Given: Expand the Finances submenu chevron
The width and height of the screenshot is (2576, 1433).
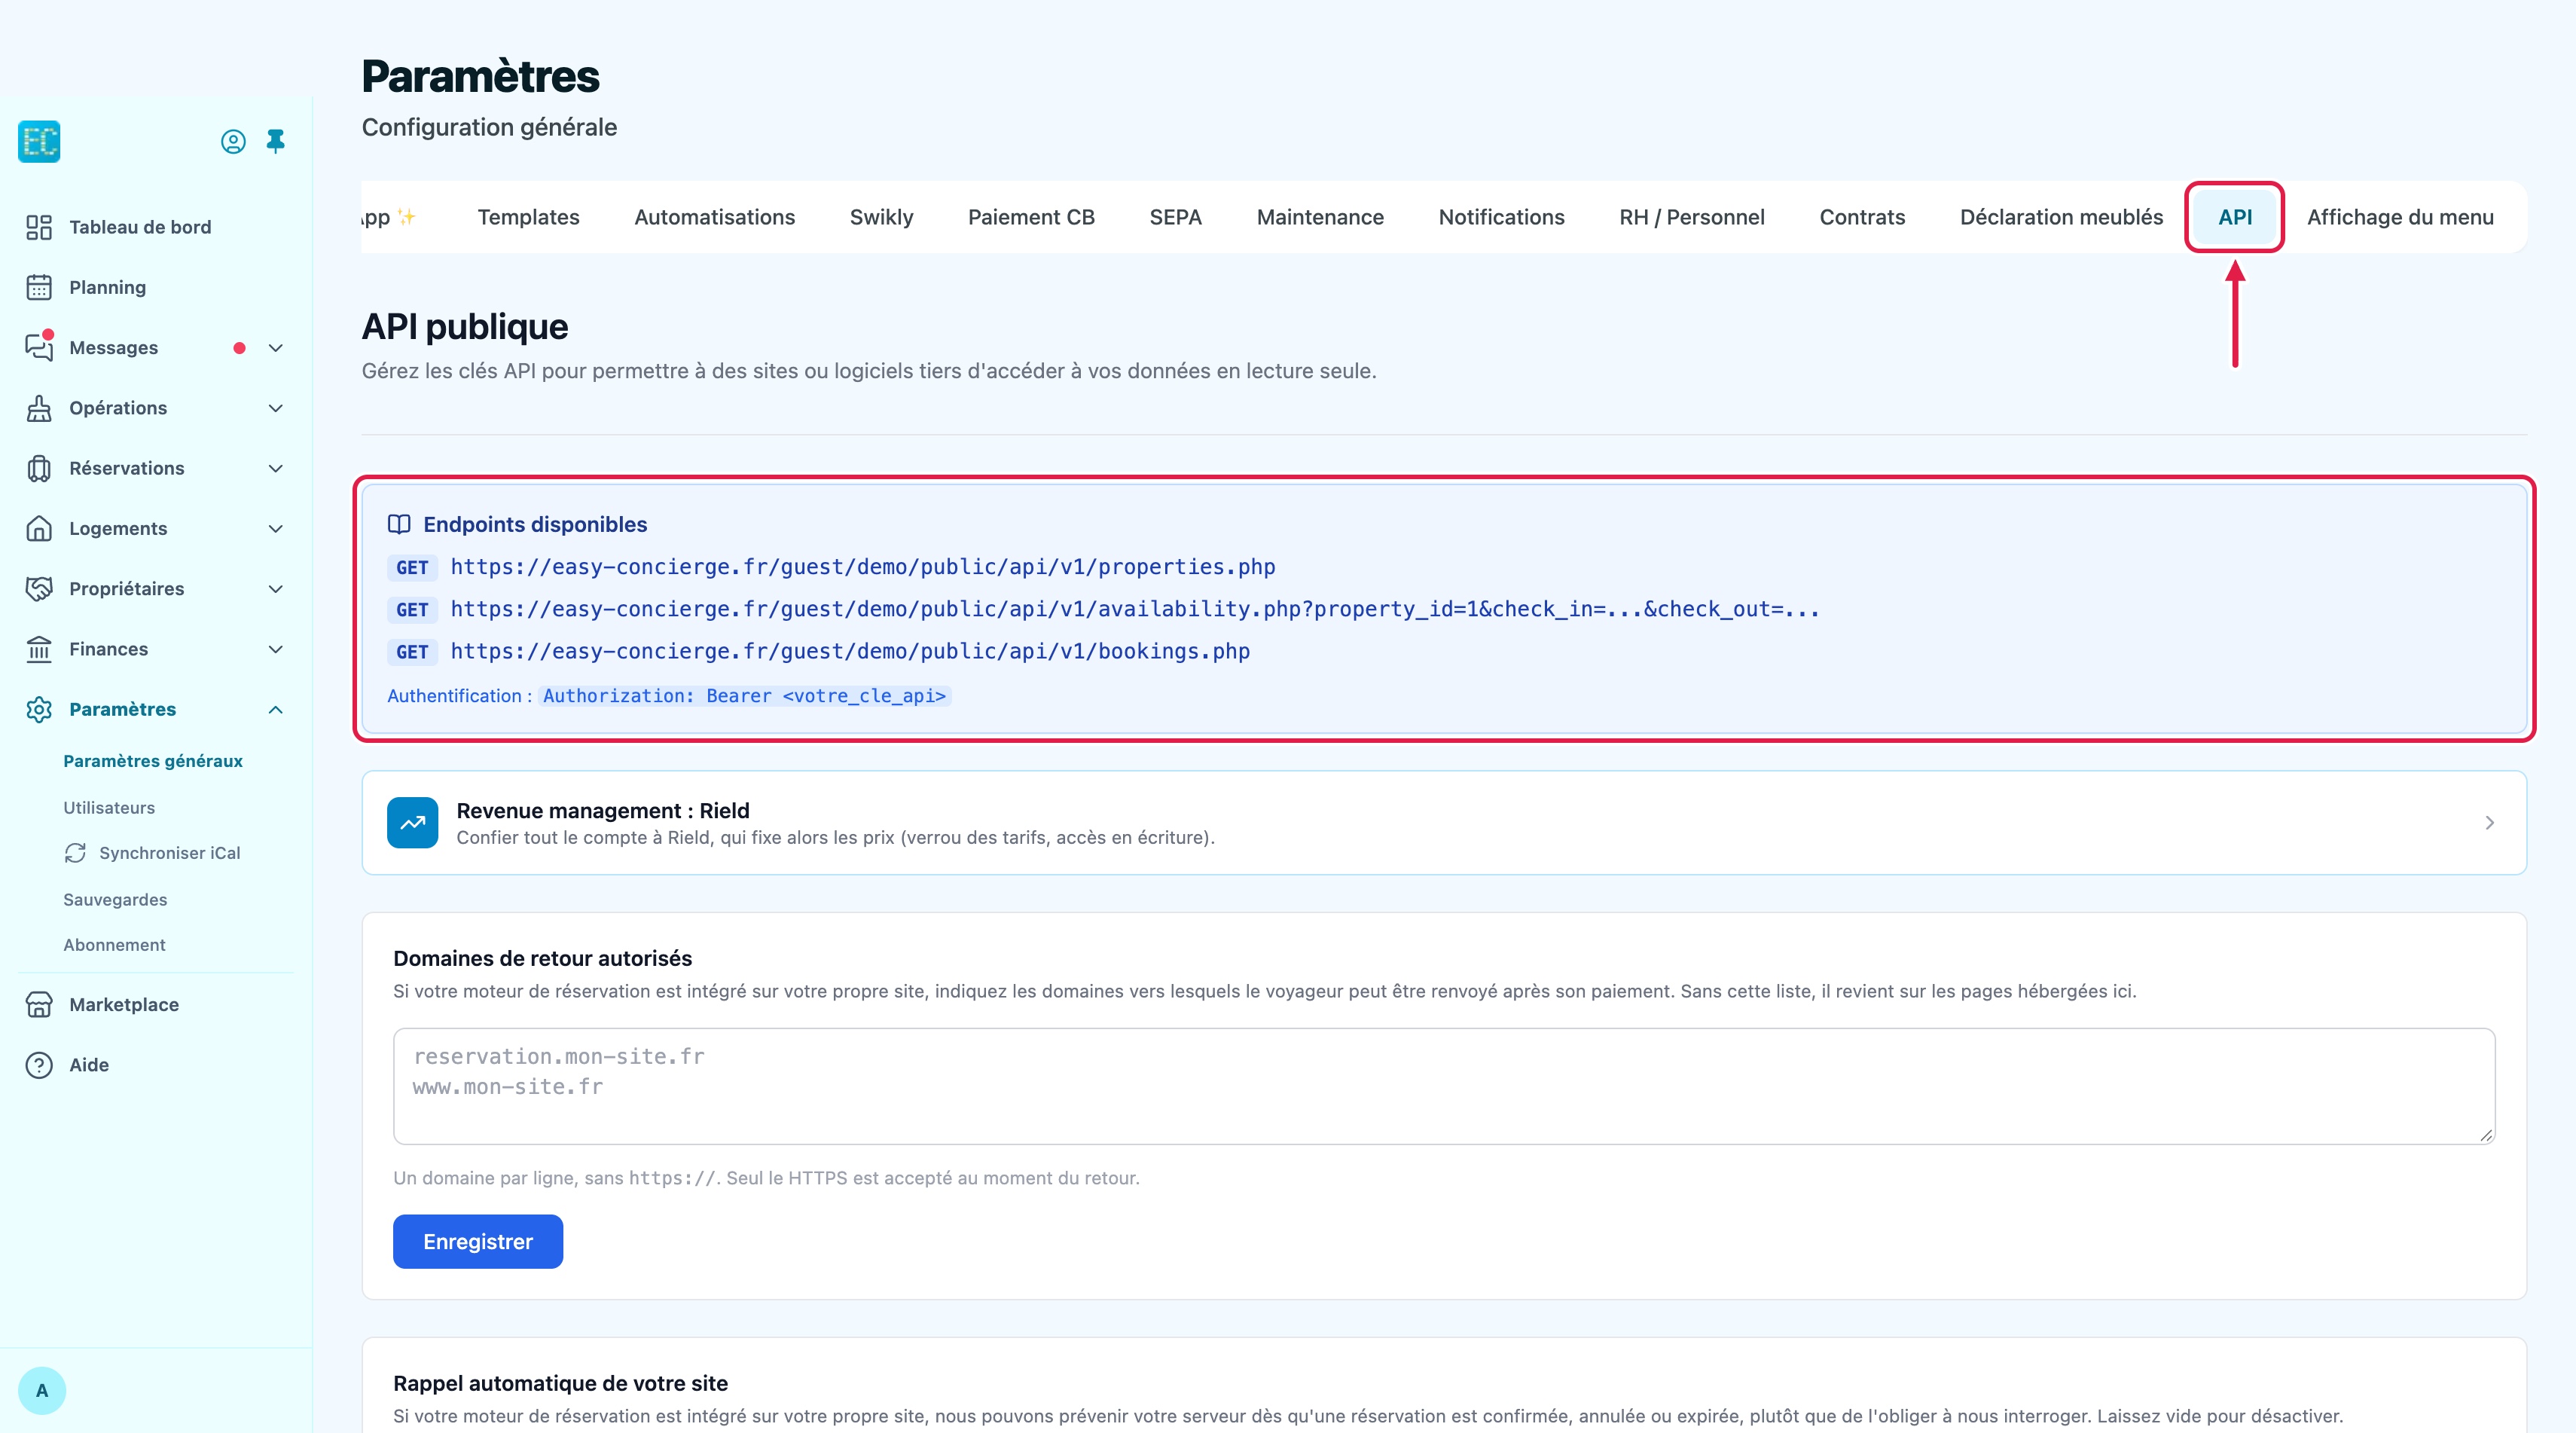Looking at the screenshot, I should (276, 649).
